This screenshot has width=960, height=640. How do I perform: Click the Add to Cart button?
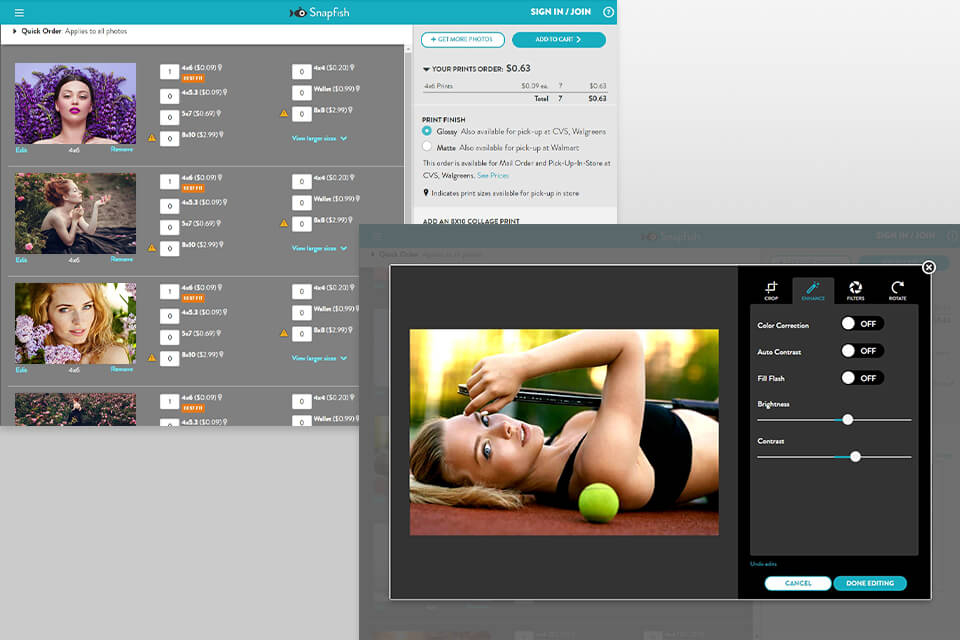(x=558, y=40)
